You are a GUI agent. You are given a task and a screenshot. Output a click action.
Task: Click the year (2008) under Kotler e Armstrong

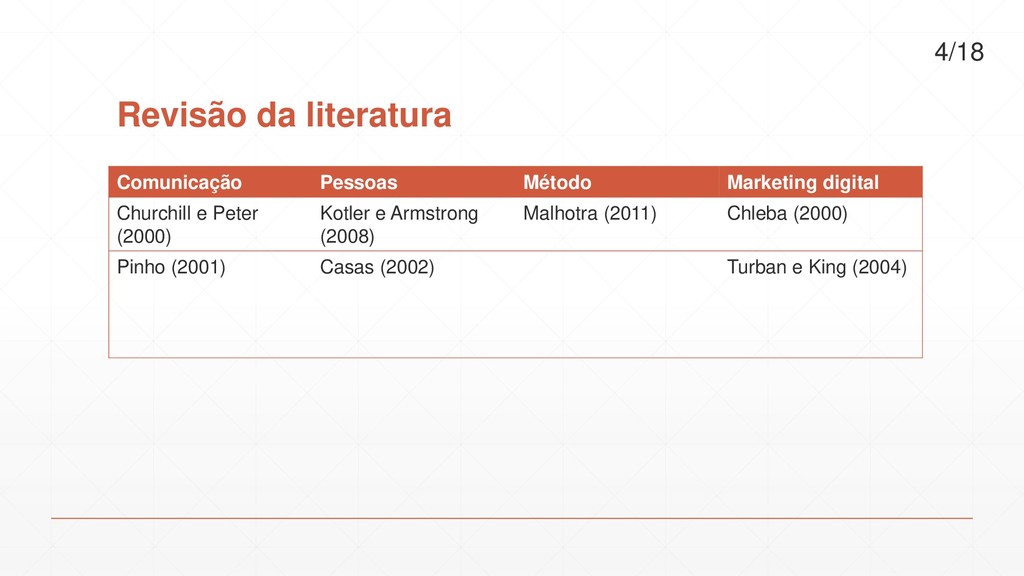click(x=347, y=236)
